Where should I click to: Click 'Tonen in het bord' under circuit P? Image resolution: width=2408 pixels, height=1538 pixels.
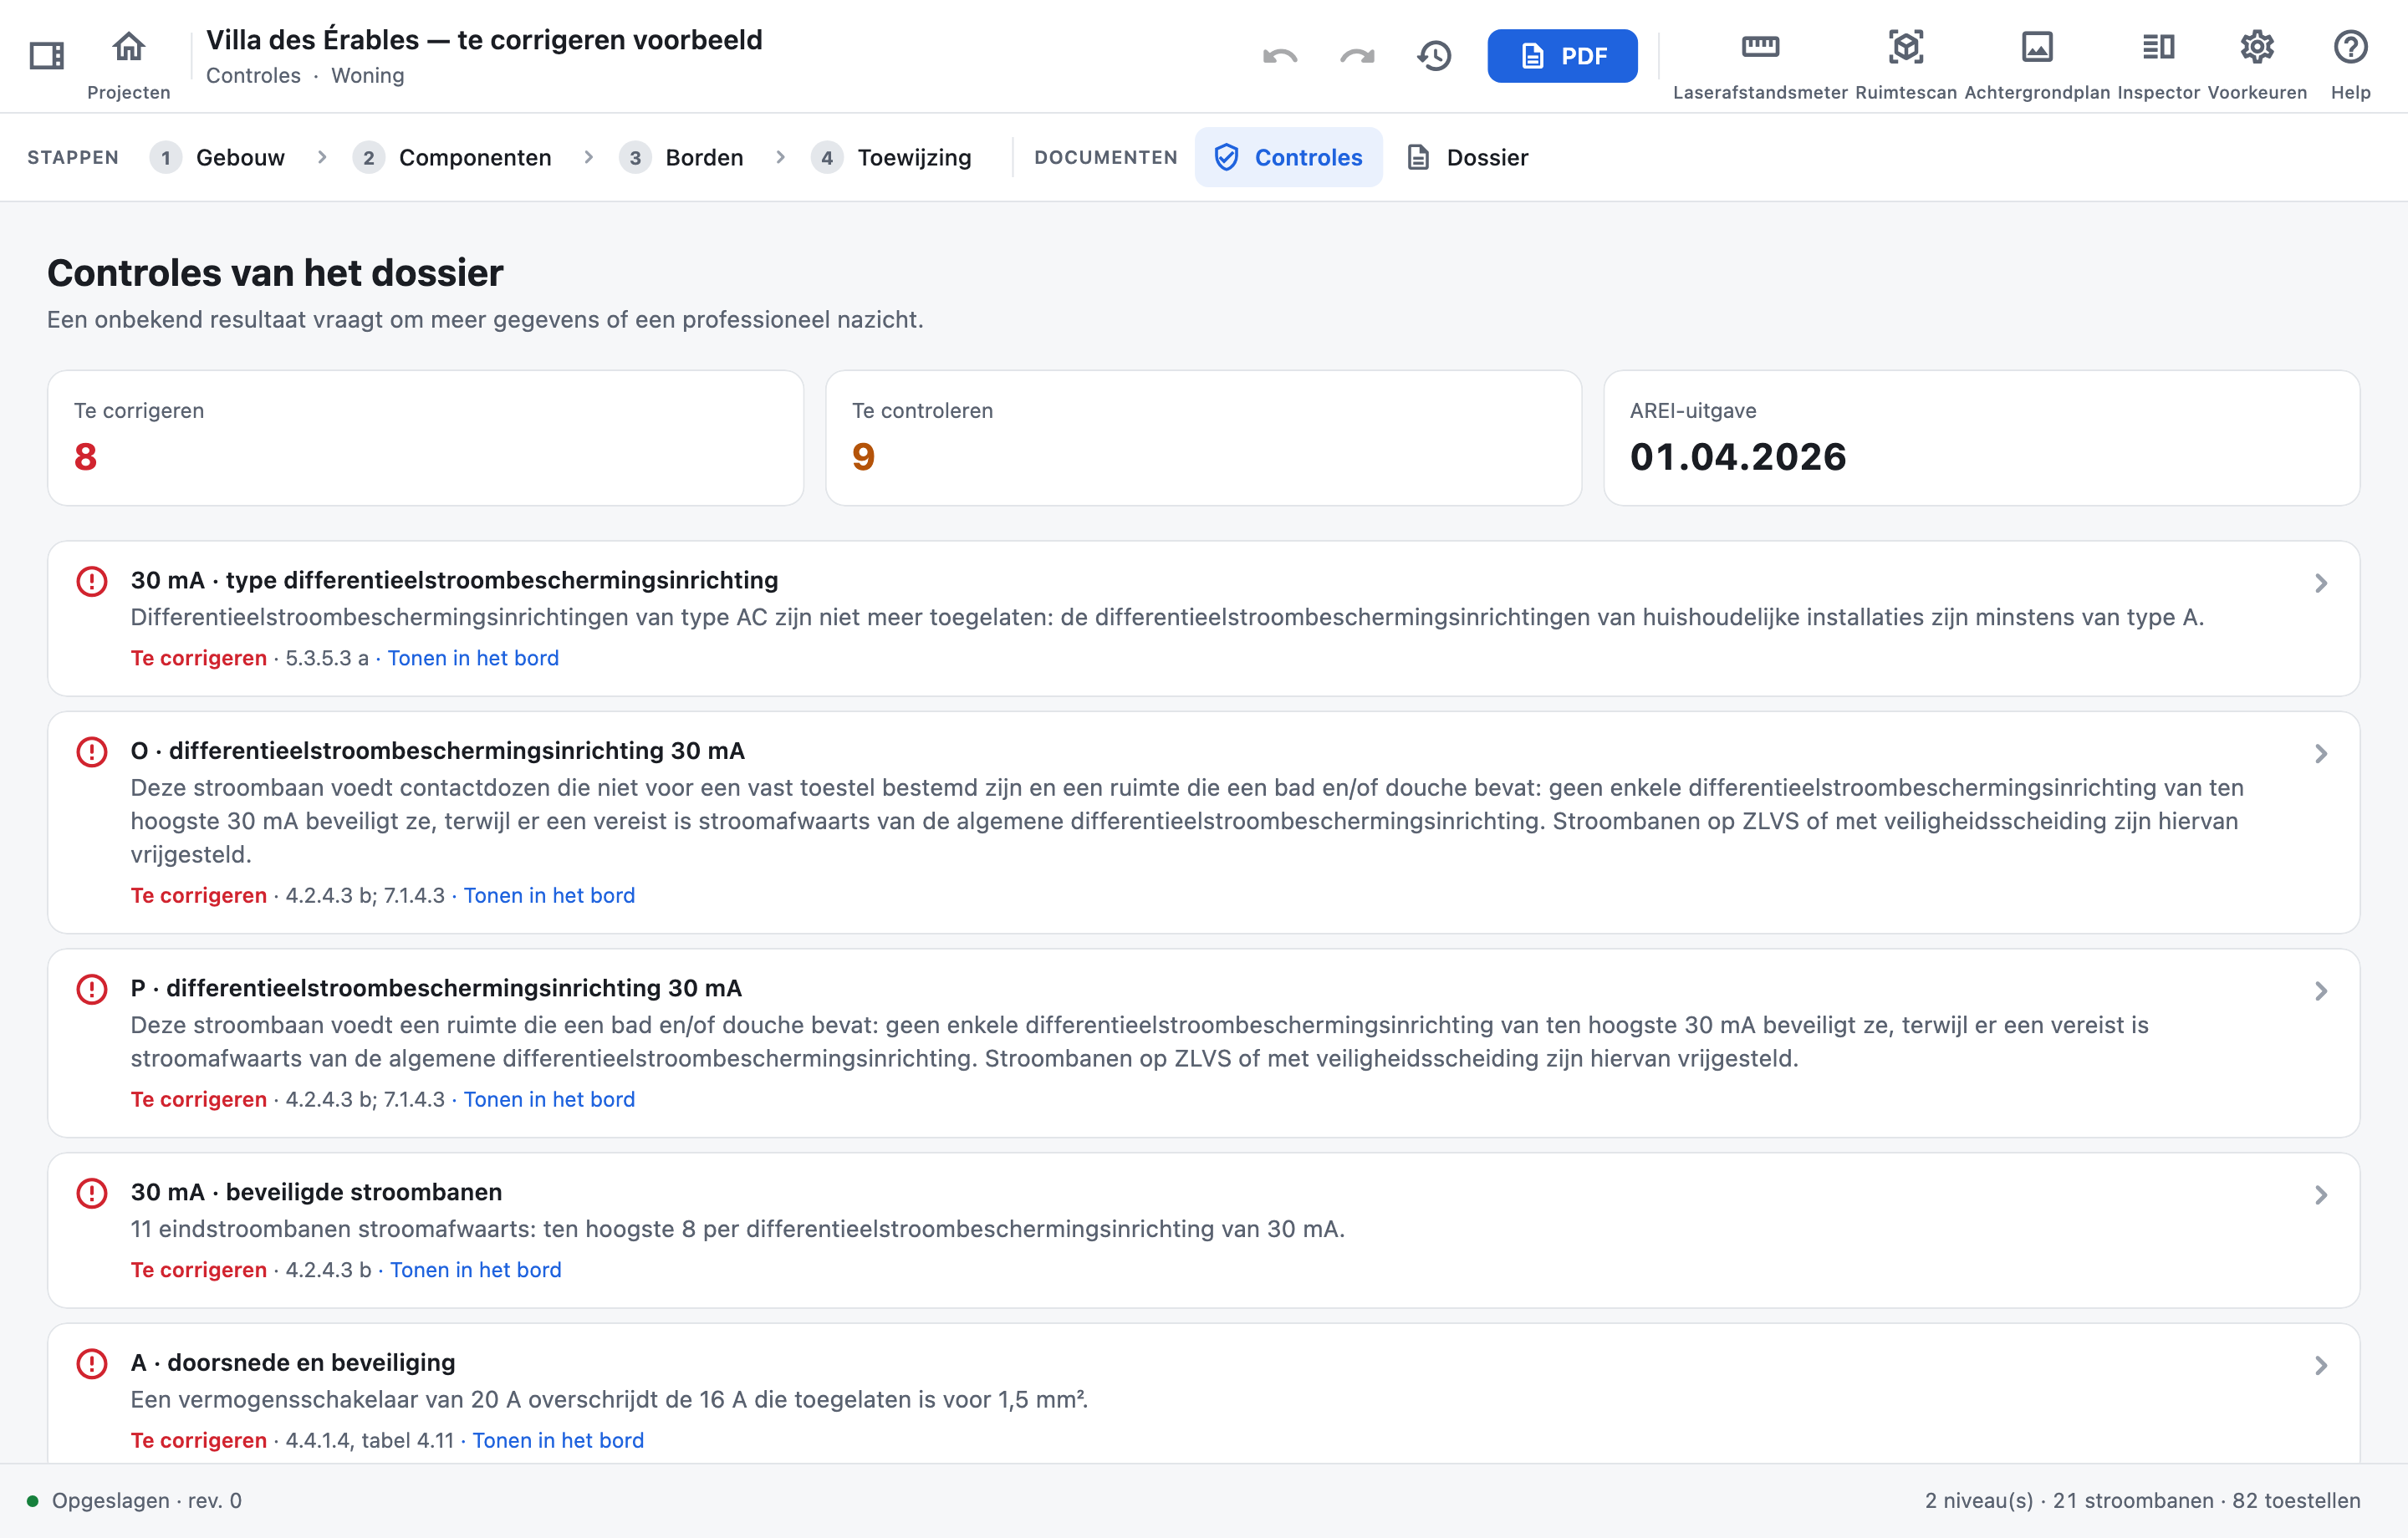(549, 1099)
